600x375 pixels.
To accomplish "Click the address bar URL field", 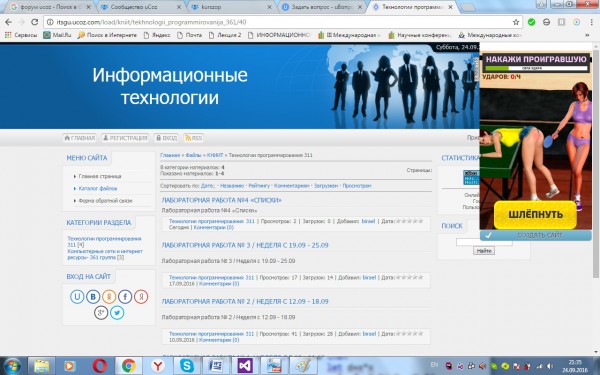I will (x=283, y=22).
